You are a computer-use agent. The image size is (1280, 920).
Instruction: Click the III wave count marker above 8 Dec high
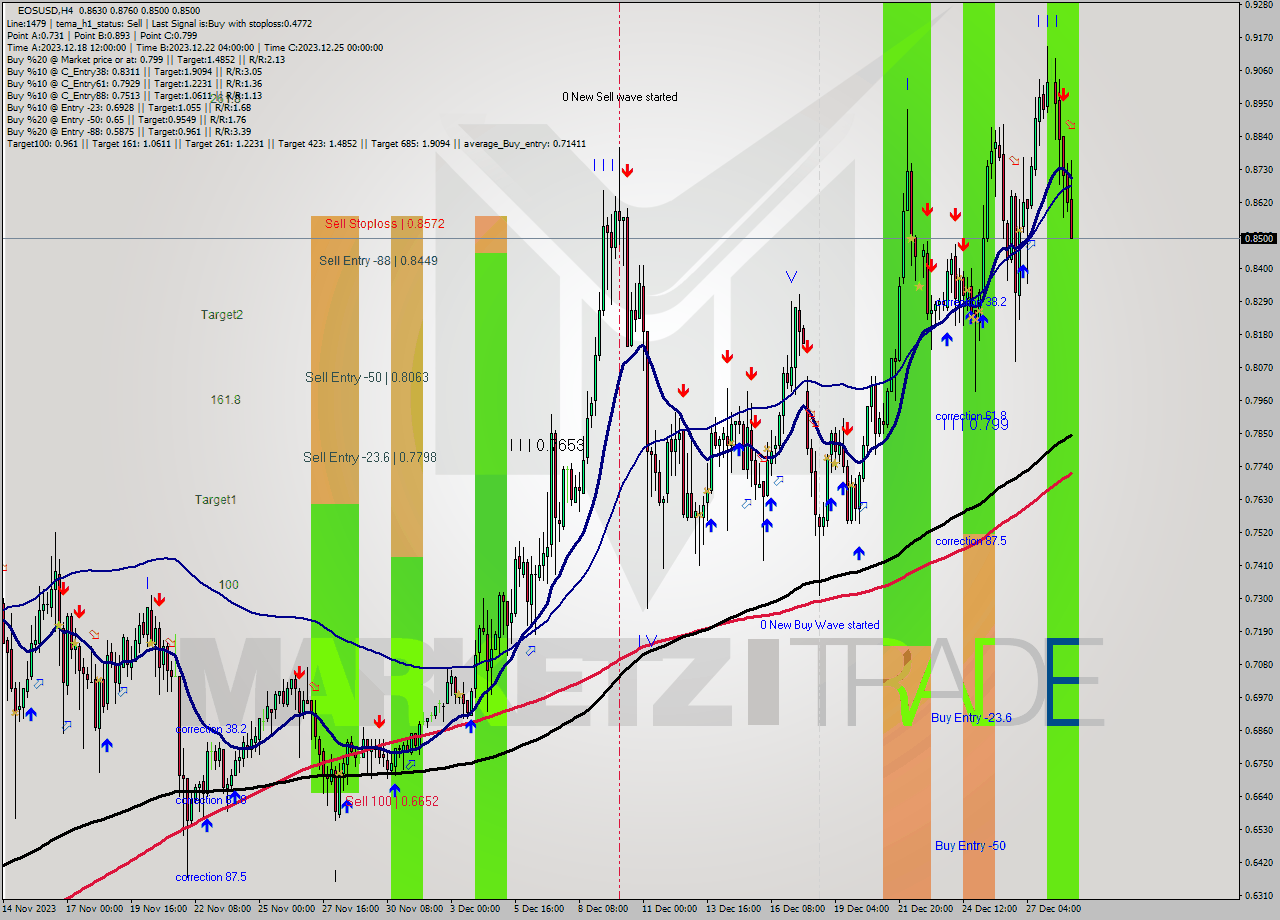coord(603,167)
